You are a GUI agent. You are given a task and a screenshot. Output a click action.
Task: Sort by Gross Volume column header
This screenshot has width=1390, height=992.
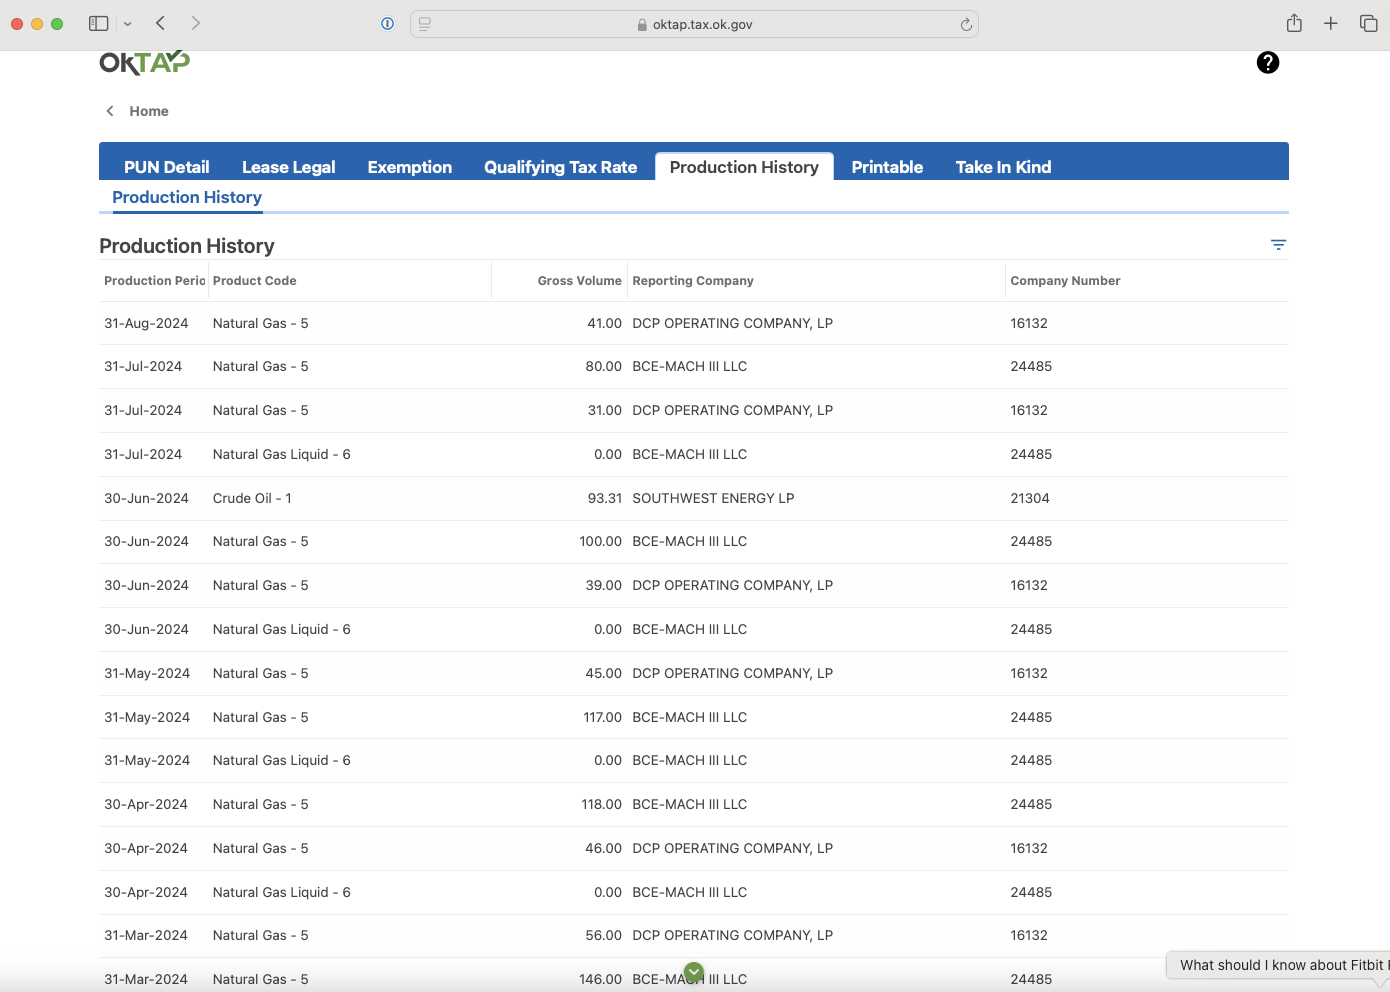579,281
